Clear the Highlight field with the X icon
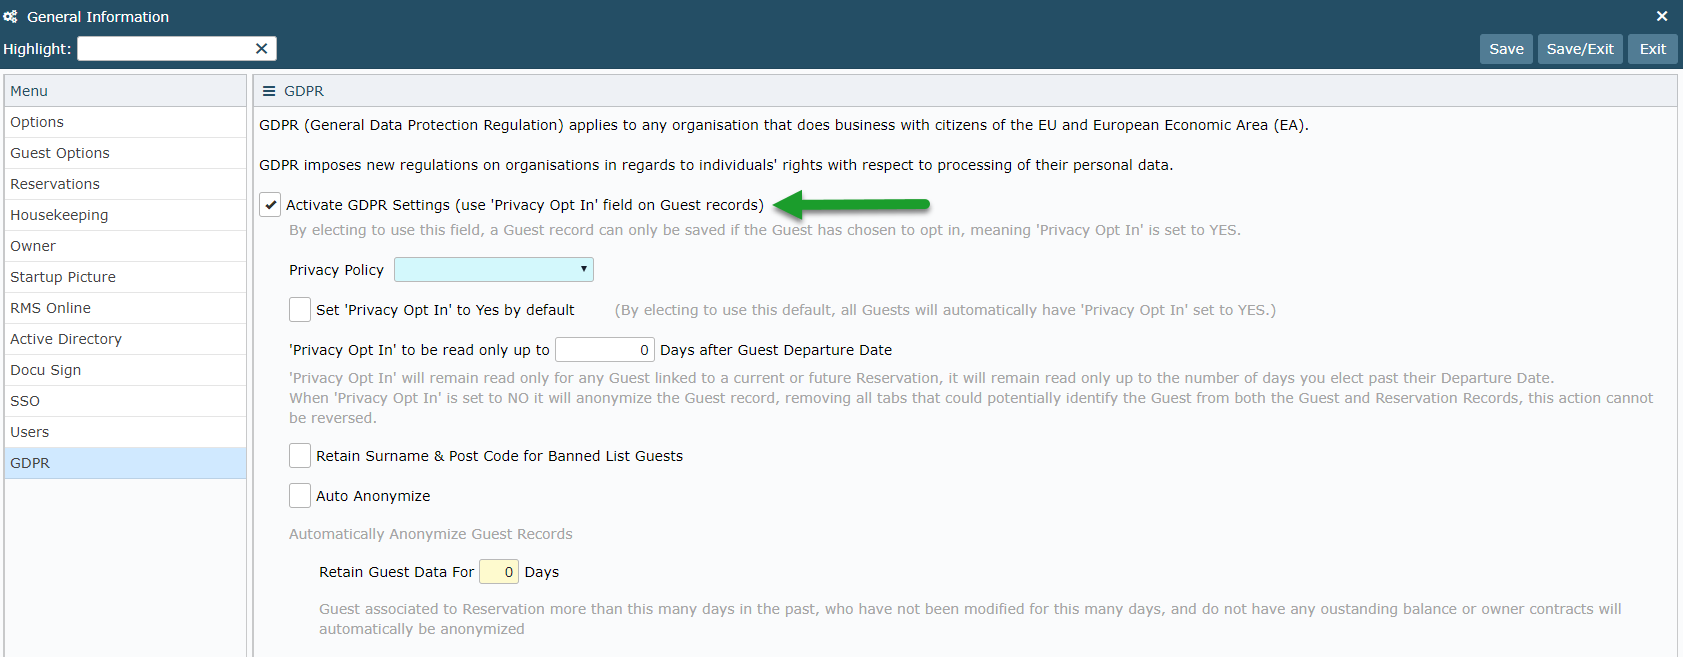1683x657 pixels. [x=261, y=49]
